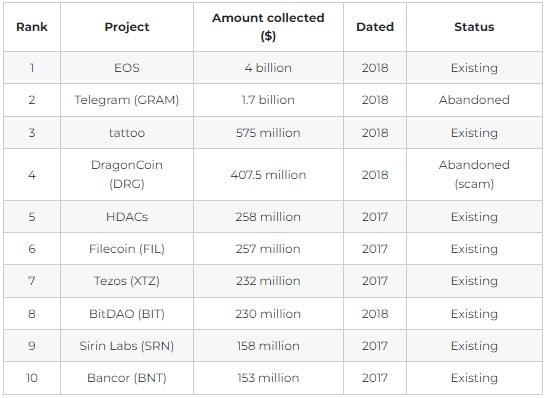545x398 pixels.
Task: Click the Bancor (BNT) cell
Action: click(127, 378)
